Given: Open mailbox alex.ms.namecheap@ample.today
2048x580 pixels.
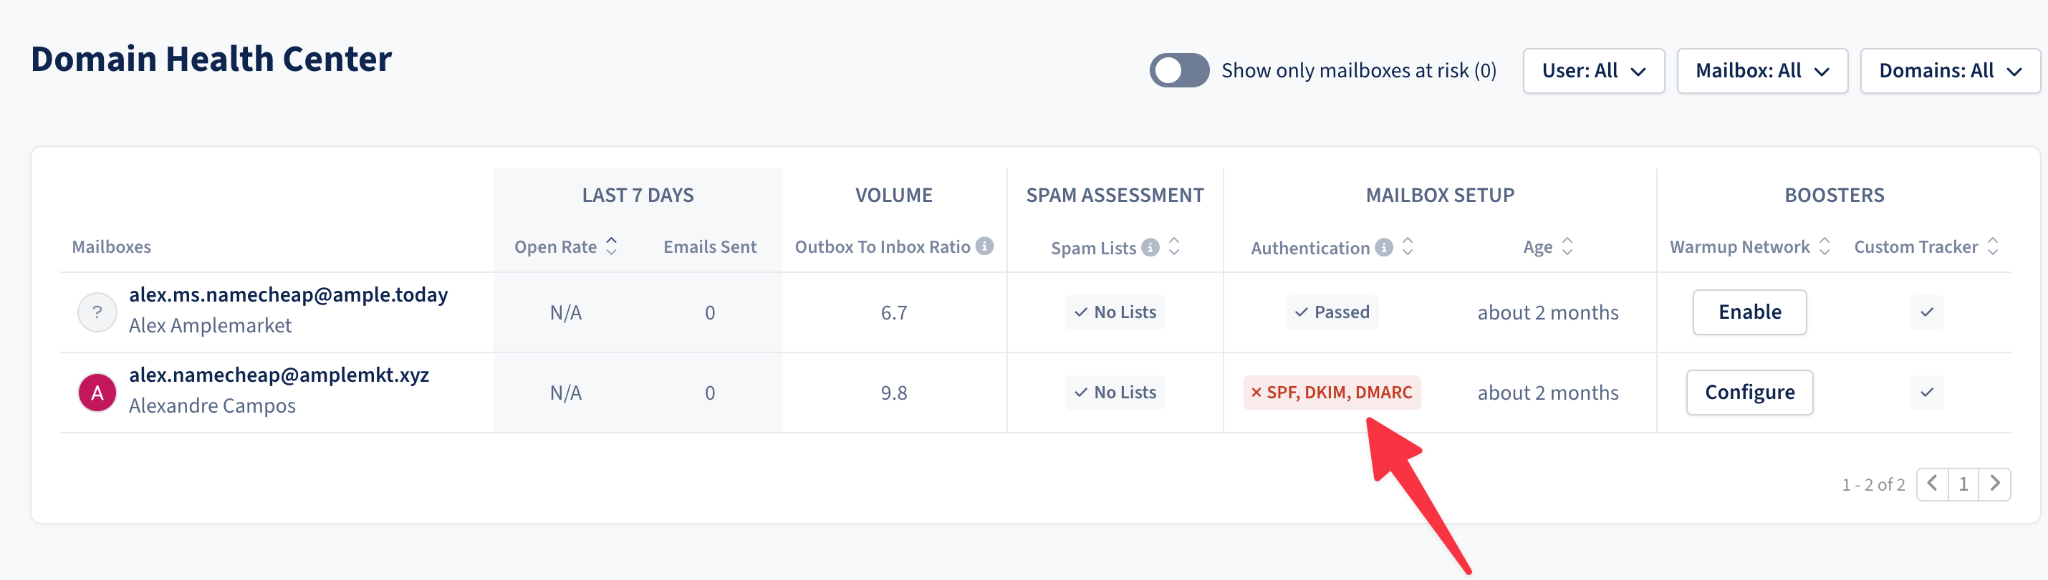Looking at the screenshot, I should (x=288, y=295).
